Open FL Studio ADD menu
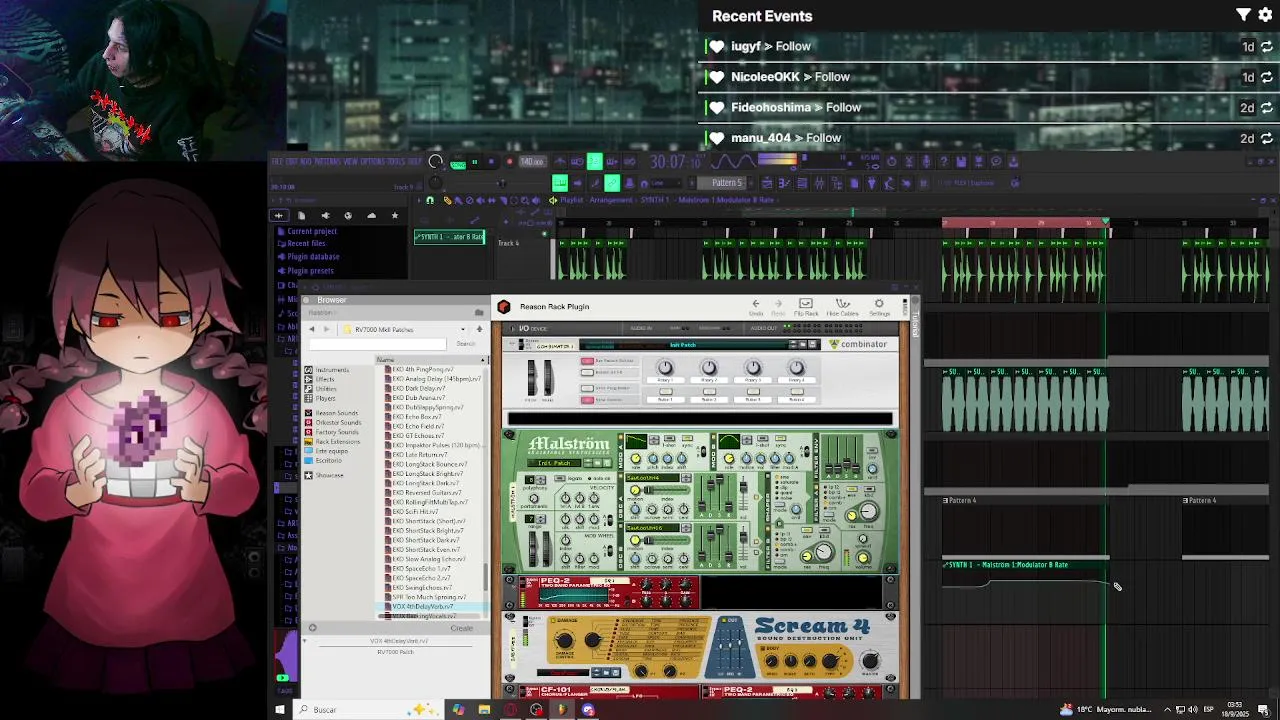 coord(304,162)
